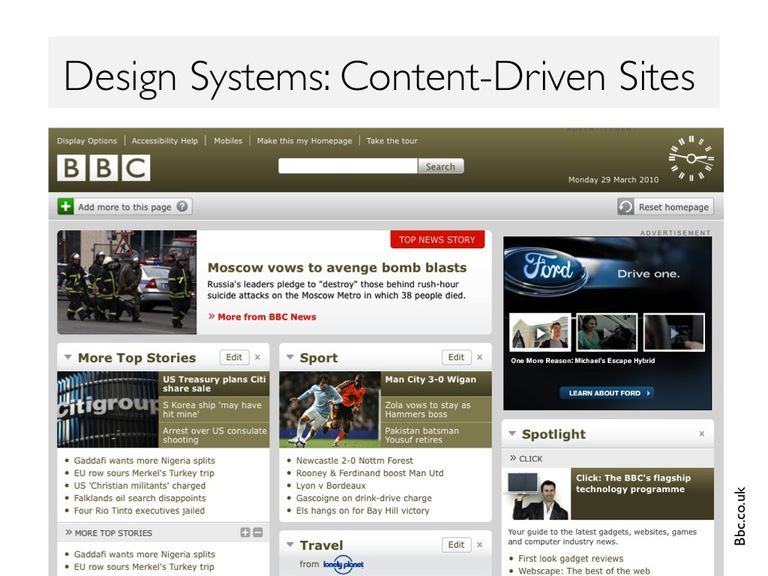Open Arrest over US consulate shooting
768x576 pixels.
pos(214,435)
